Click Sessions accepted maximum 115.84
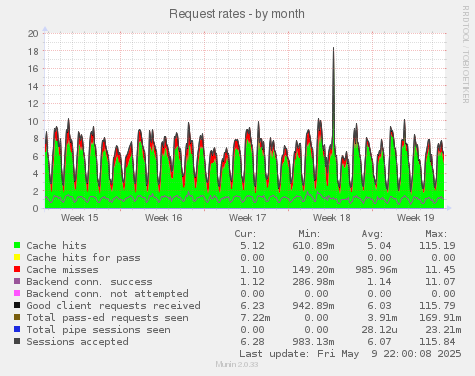Image resolution: width=475 pixels, height=376 pixels. tap(437, 342)
